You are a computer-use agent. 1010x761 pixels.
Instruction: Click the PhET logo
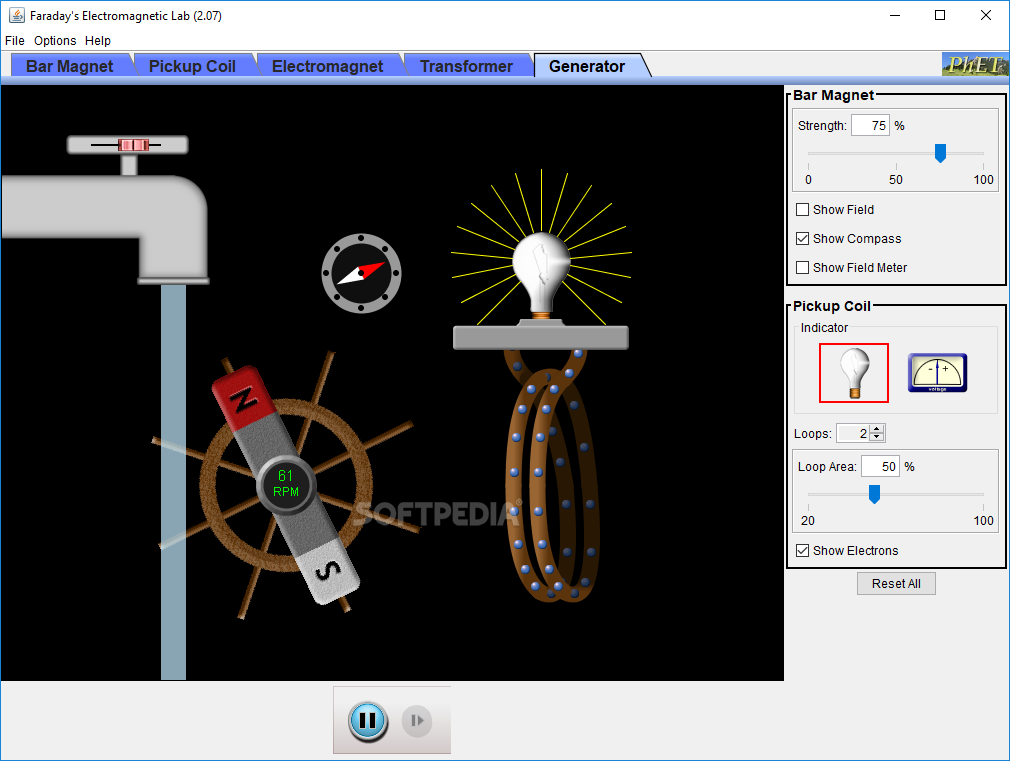point(975,64)
